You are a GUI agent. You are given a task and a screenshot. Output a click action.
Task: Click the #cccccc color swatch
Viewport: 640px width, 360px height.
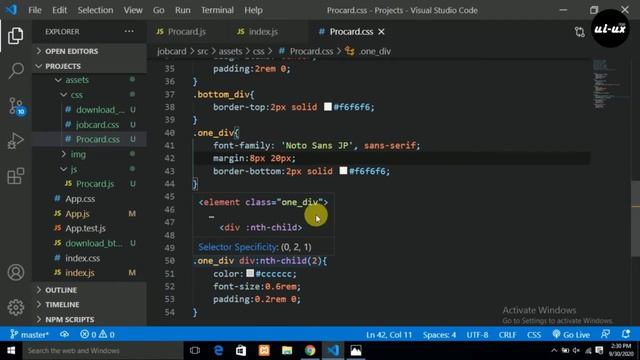click(x=250, y=273)
